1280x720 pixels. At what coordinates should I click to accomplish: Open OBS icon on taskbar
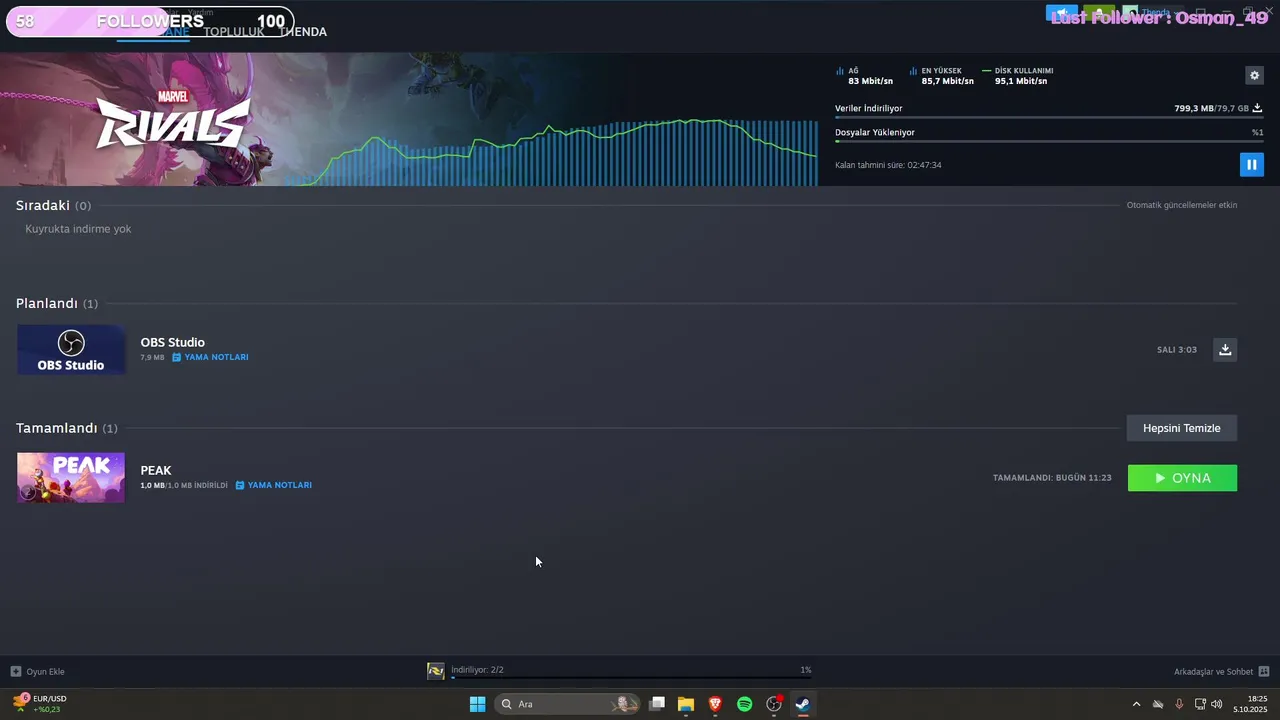774,704
